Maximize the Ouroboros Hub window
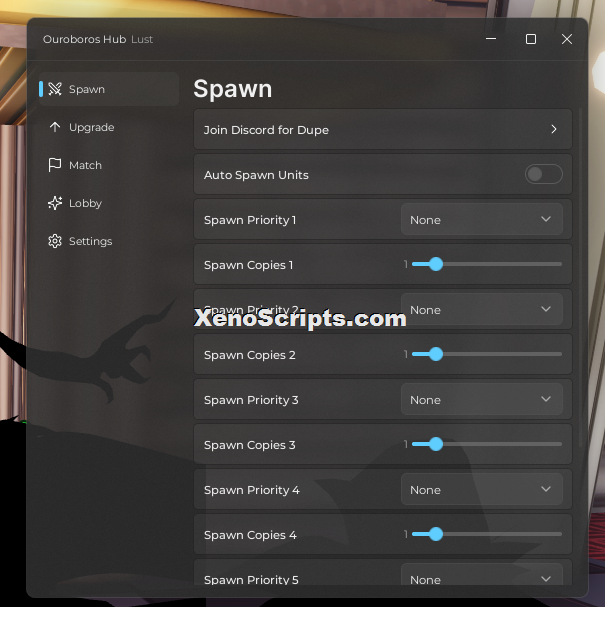Viewport: 605px width, 637px height. (531, 39)
